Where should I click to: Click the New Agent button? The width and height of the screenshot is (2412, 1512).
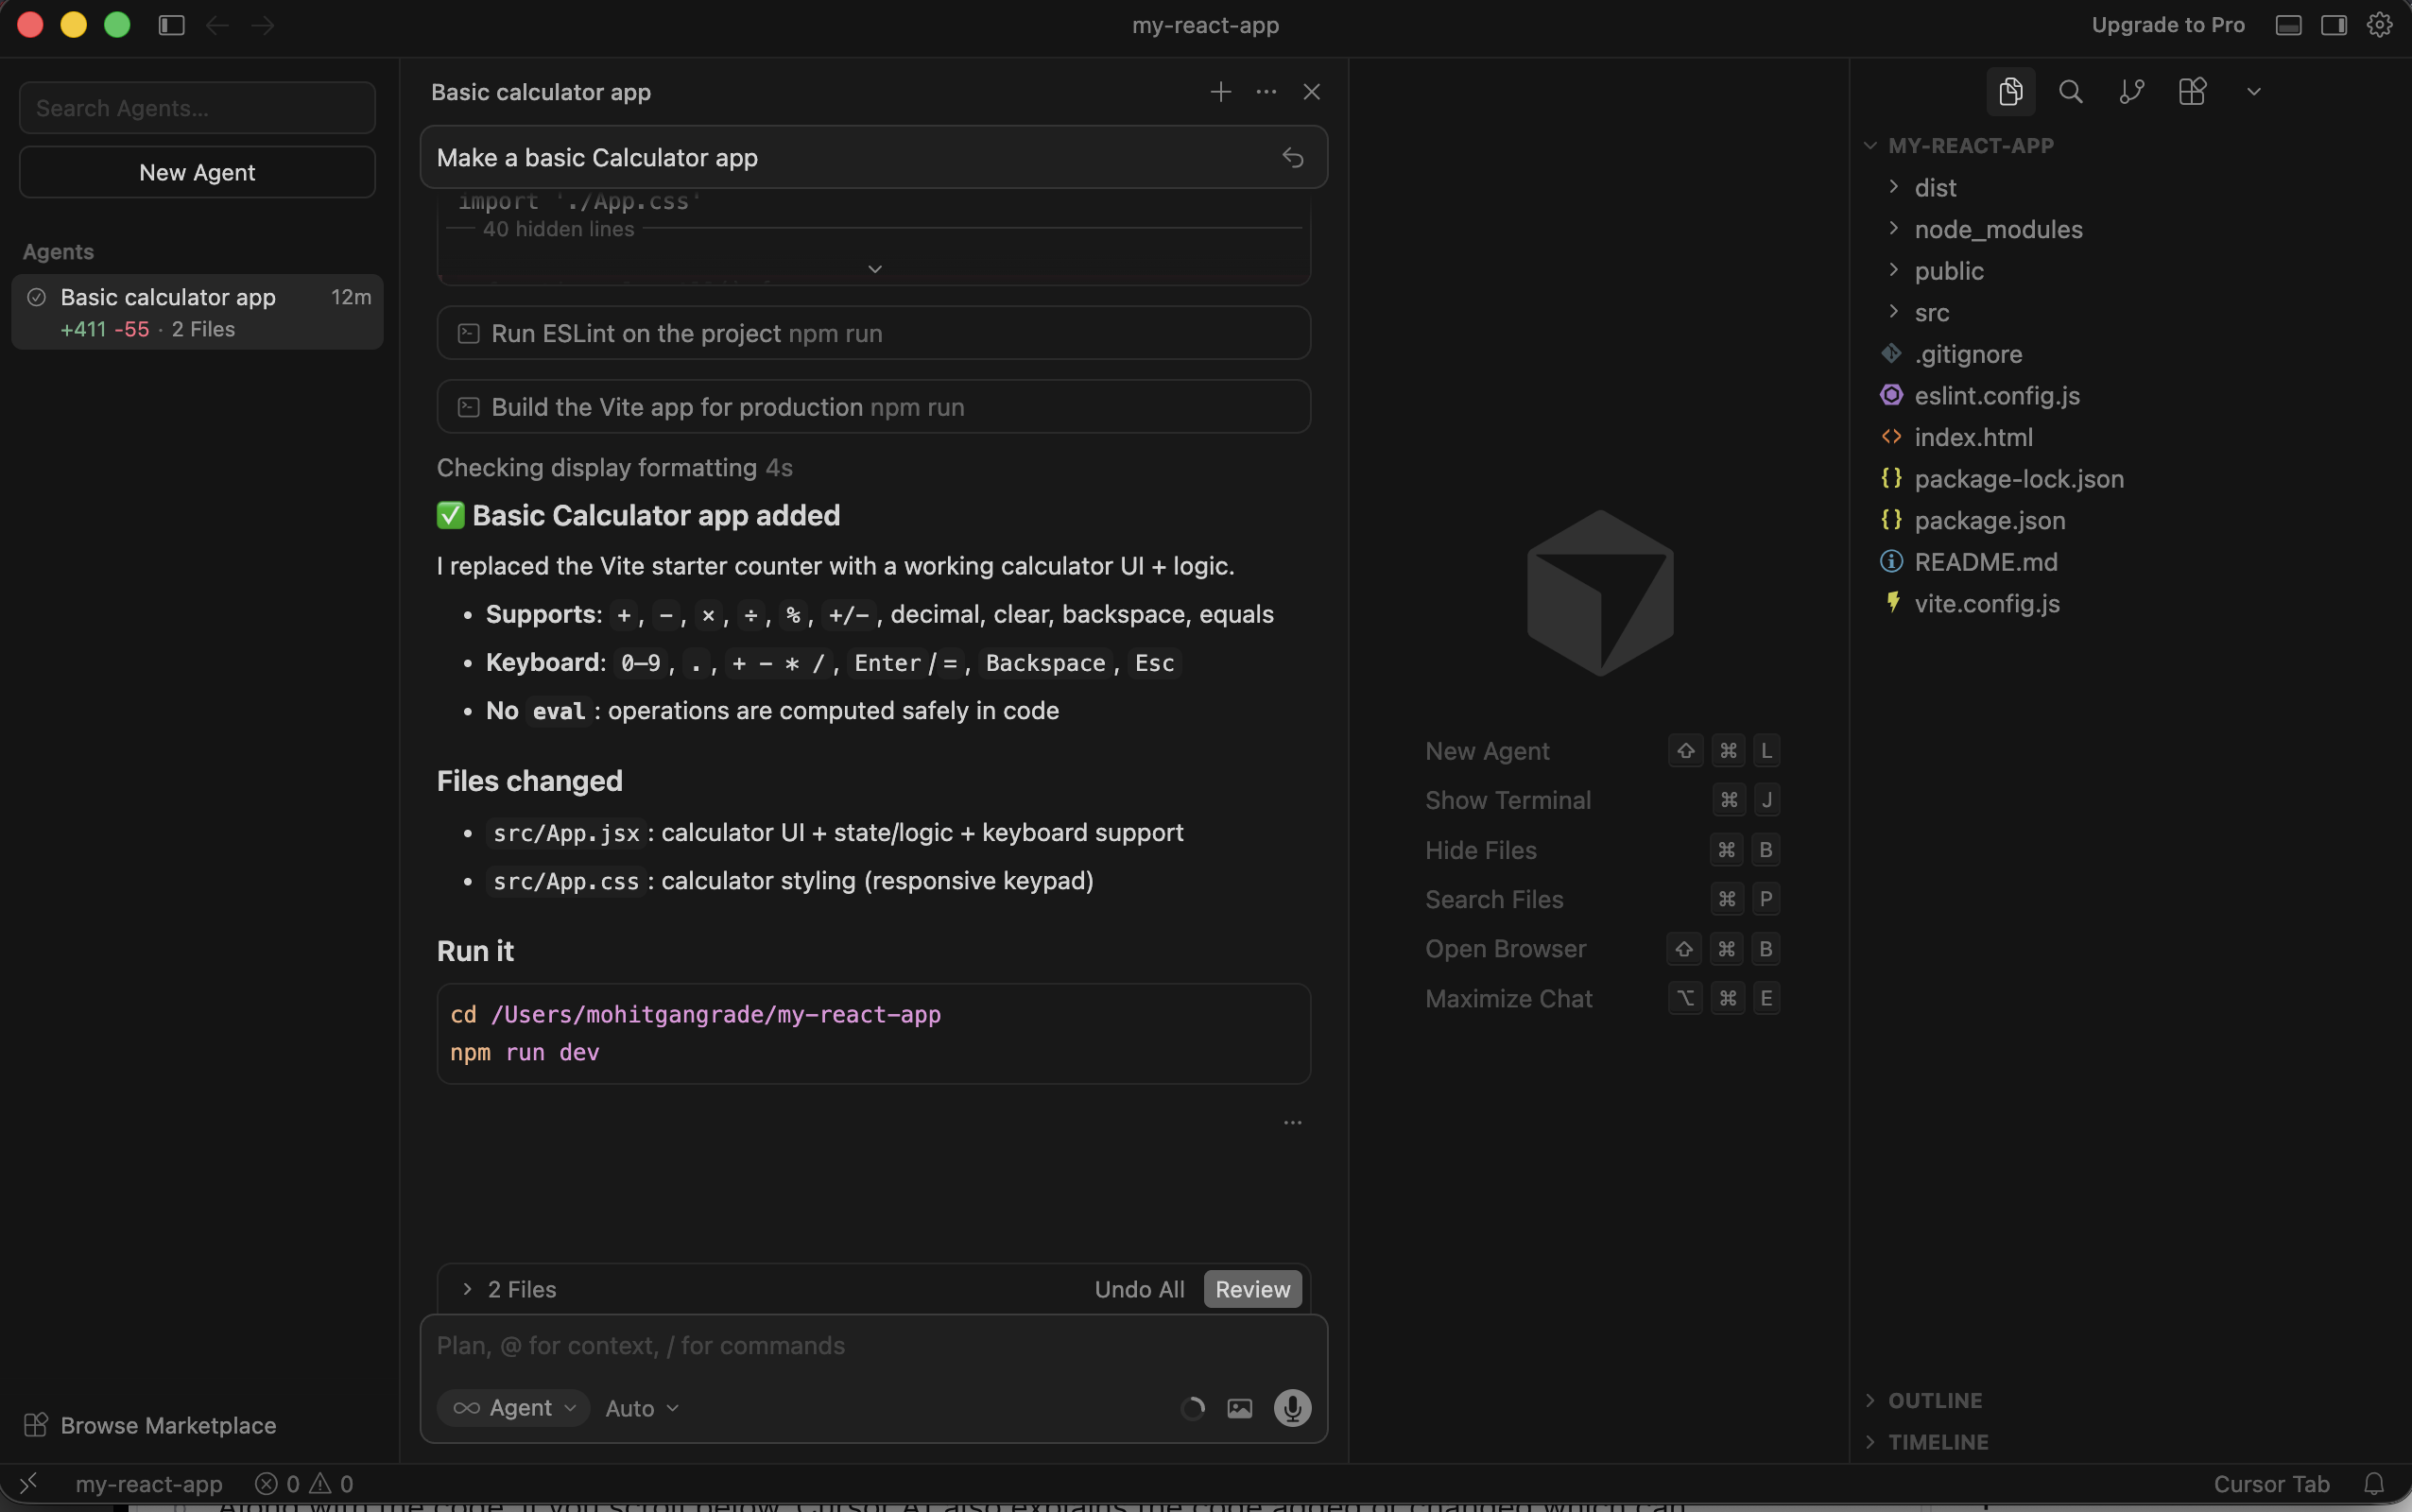click(196, 172)
